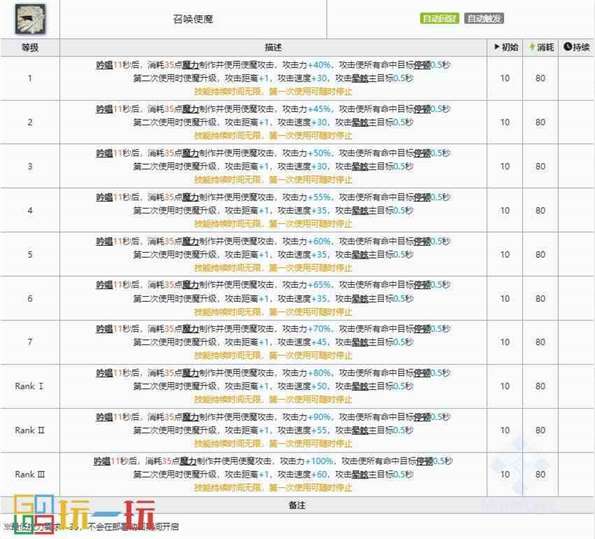The height and width of the screenshot is (539, 595).
Task: Click the 等级 column header
Action: (x=30, y=47)
